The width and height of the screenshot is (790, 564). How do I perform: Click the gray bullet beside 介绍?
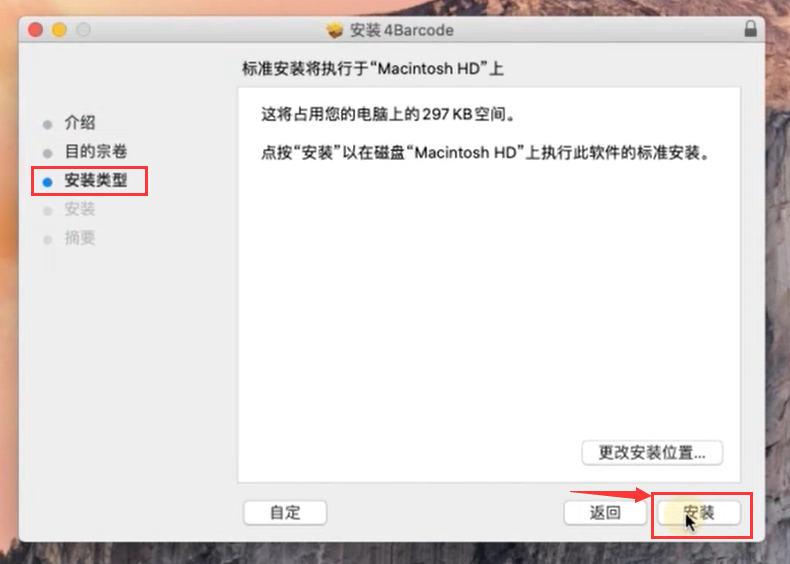coord(47,124)
